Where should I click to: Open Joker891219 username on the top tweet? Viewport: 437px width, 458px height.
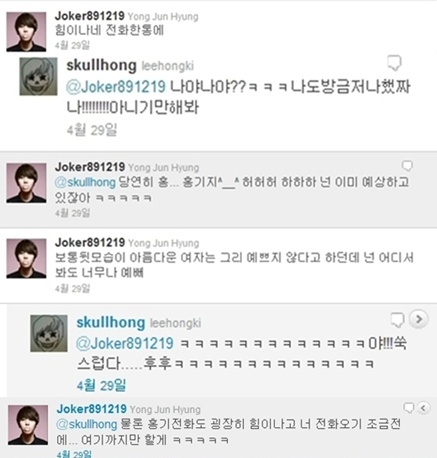(x=90, y=16)
